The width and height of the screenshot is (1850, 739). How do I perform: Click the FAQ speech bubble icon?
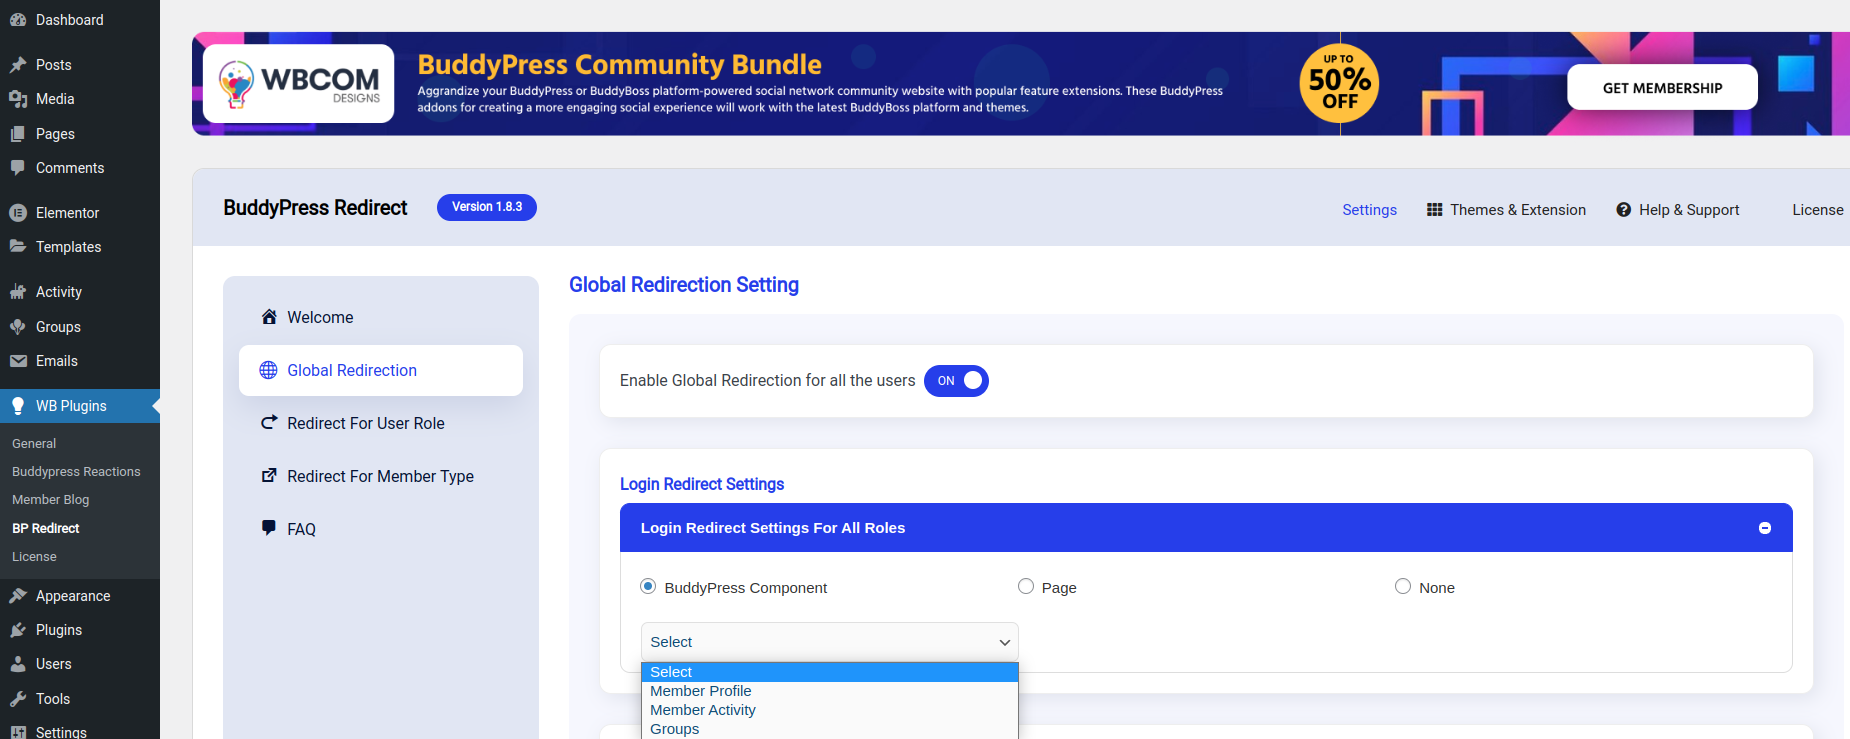pyautogui.click(x=269, y=528)
